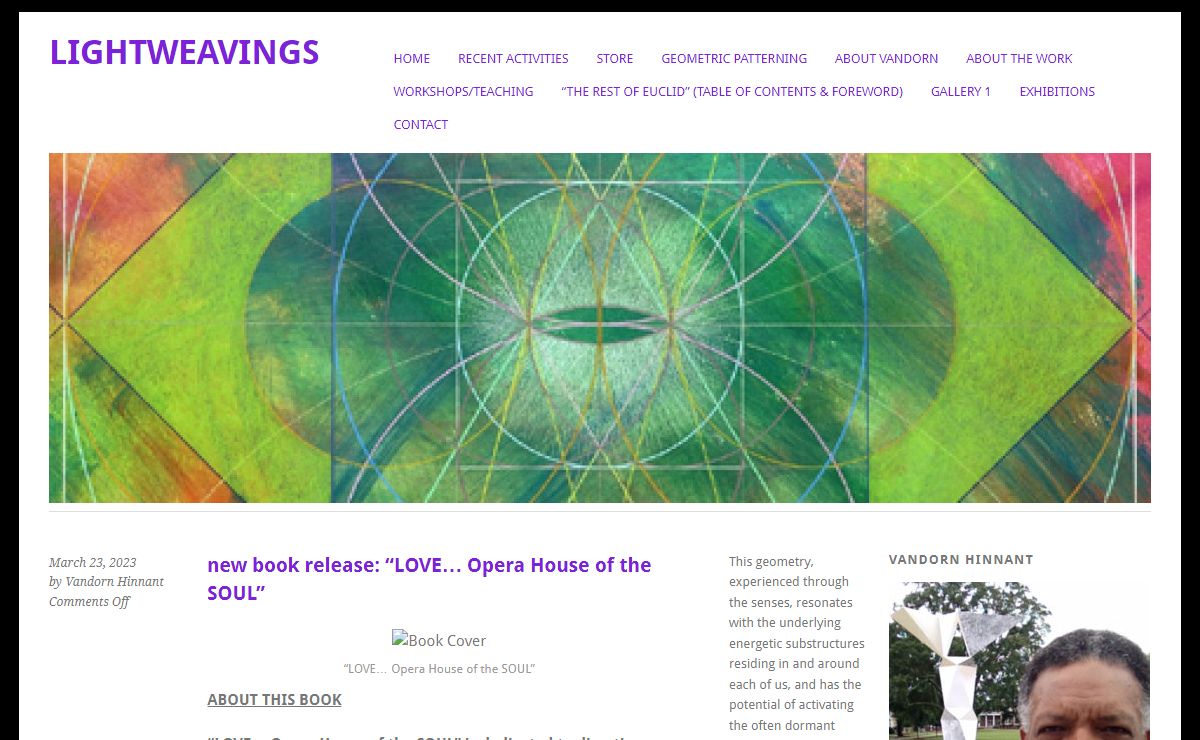Click the VANDORN HINNANT sidebar heading
The width and height of the screenshot is (1200, 740).
(961, 560)
